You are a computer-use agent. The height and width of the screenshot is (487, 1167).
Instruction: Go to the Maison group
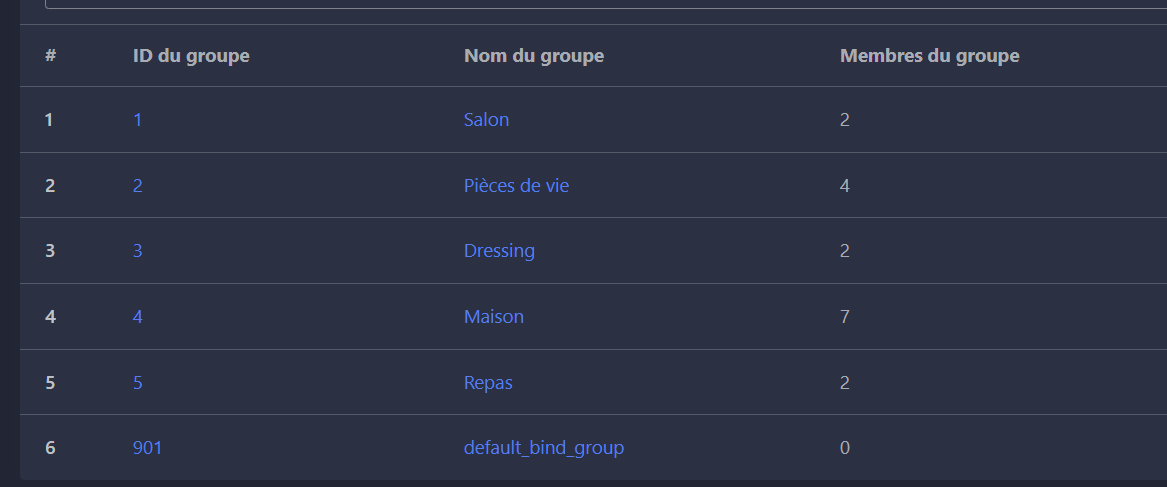493,317
